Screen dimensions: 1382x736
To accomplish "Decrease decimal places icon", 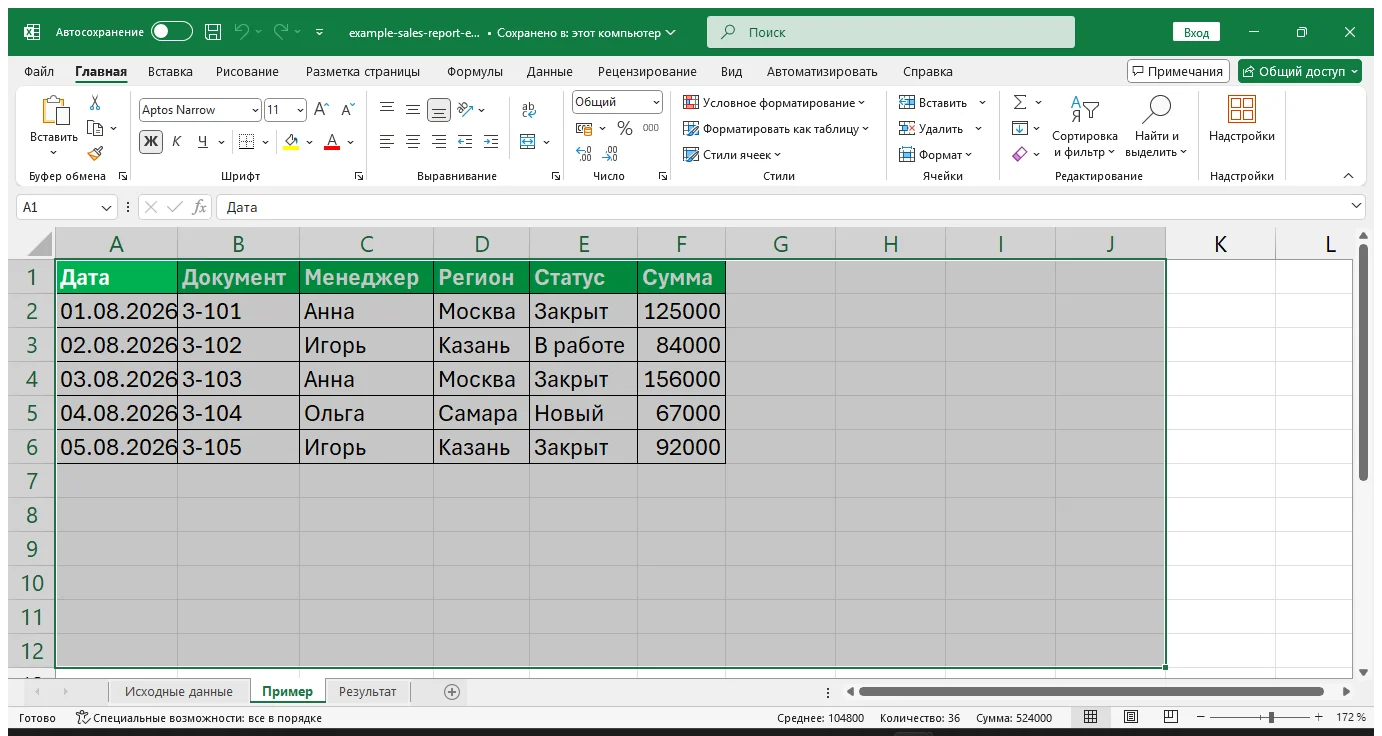I will point(610,154).
